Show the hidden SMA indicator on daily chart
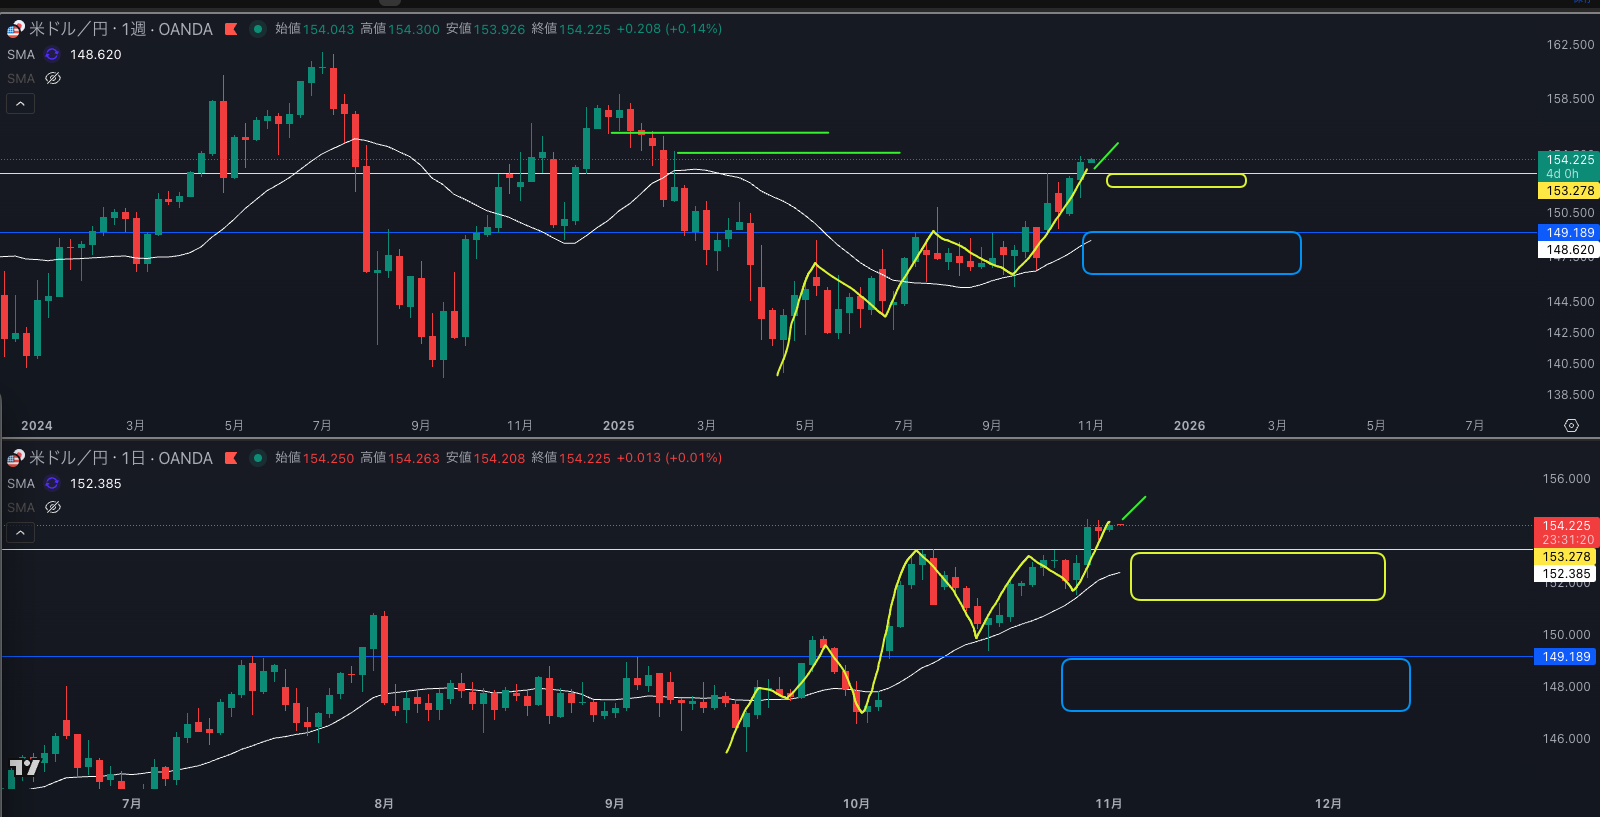1600x817 pixels. tap(53, 507)
